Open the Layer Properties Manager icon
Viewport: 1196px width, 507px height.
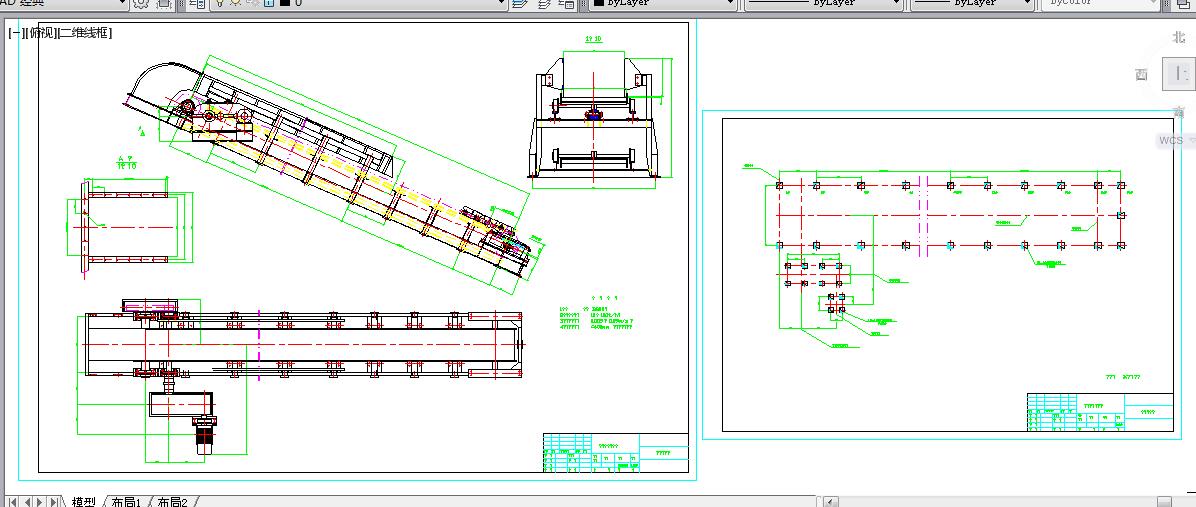pos(197,3)
